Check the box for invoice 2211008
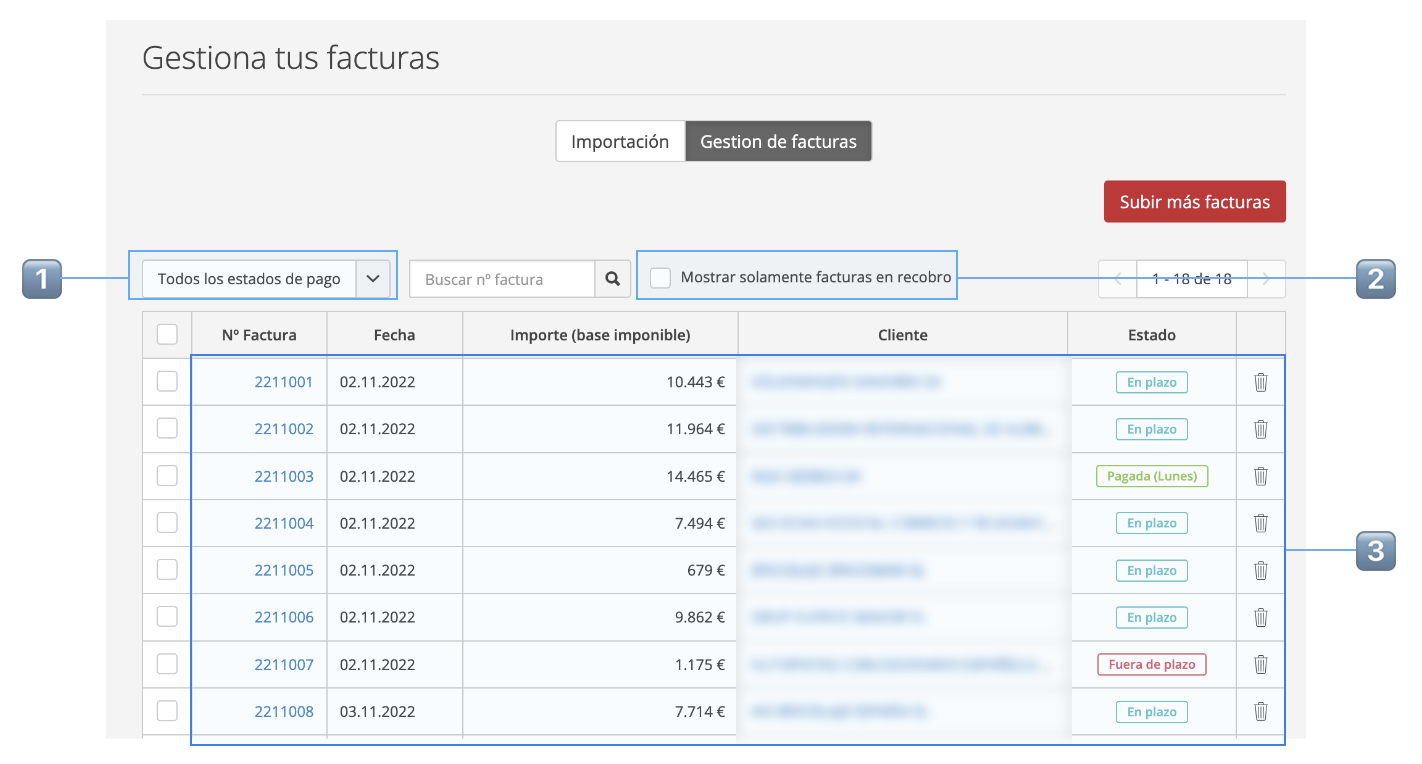Image resolution: width=1422 pixels, height=764 pixels. click(x=167, y=710)
